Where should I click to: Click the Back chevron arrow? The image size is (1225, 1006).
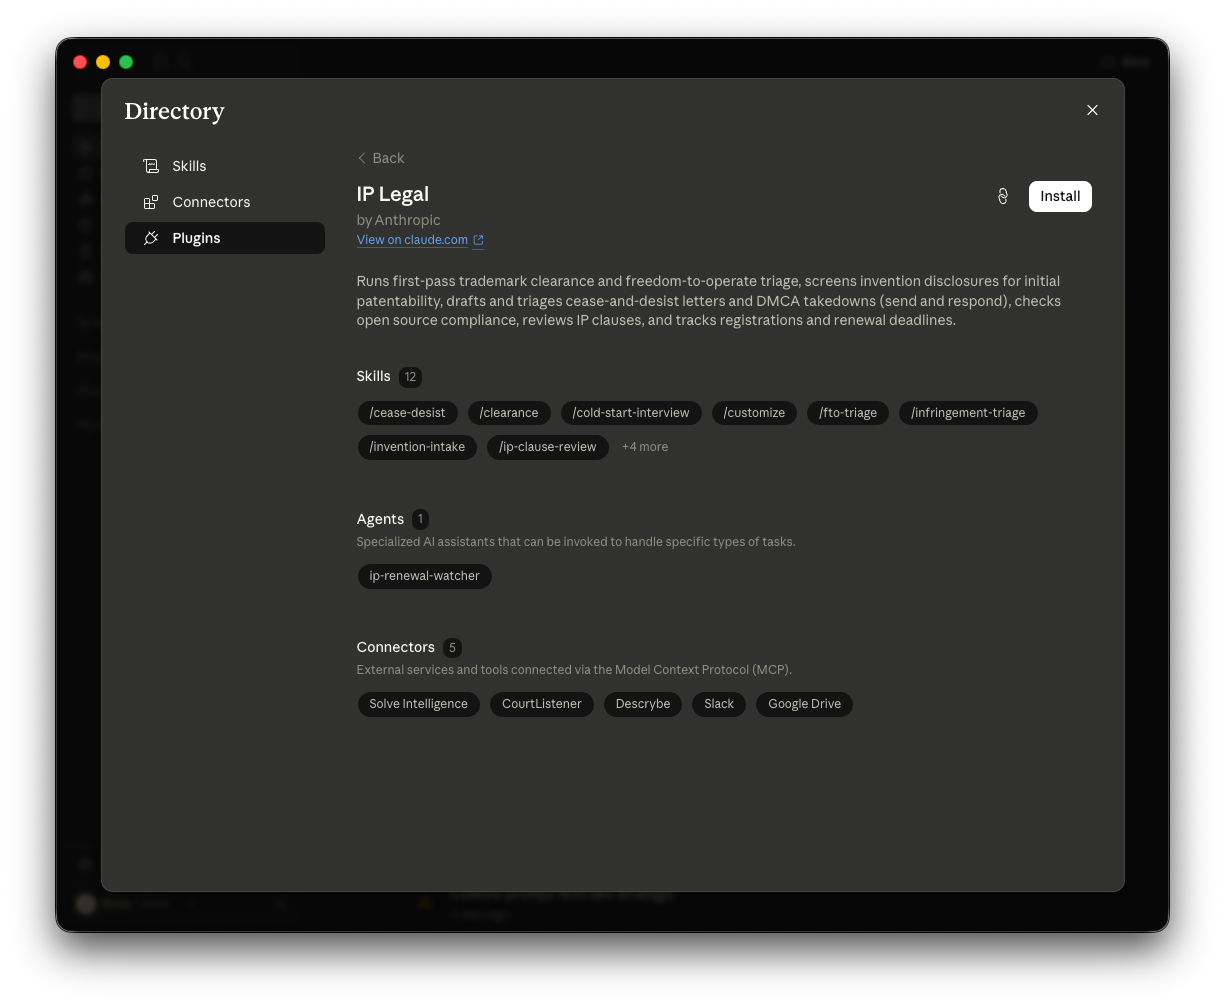362,158
